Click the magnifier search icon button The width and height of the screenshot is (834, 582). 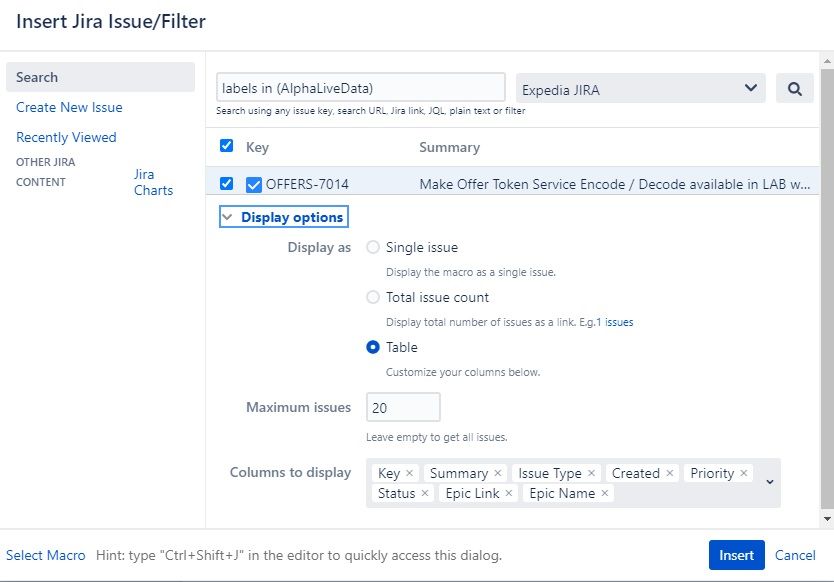(x=795, y=88)
